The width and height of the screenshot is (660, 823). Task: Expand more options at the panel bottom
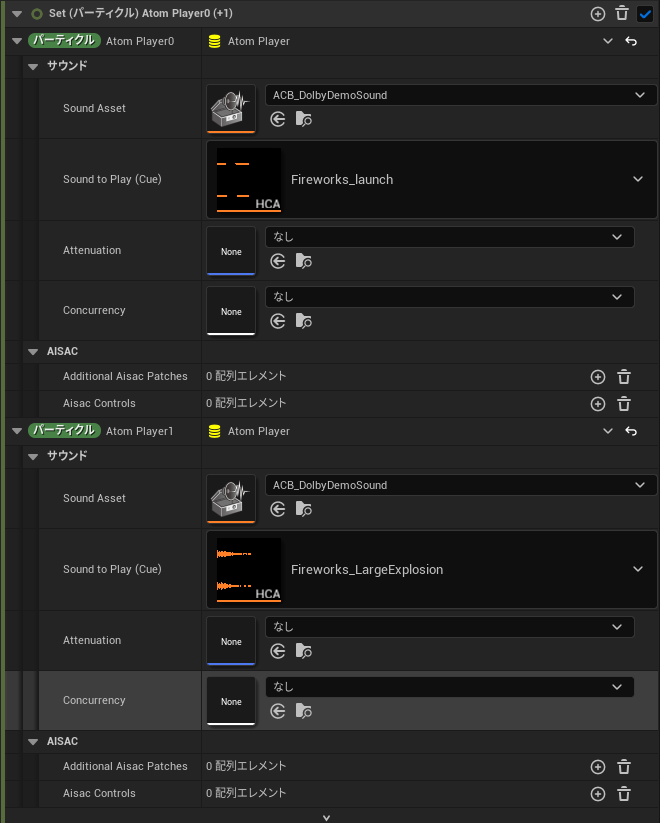[x=326, y=818]
